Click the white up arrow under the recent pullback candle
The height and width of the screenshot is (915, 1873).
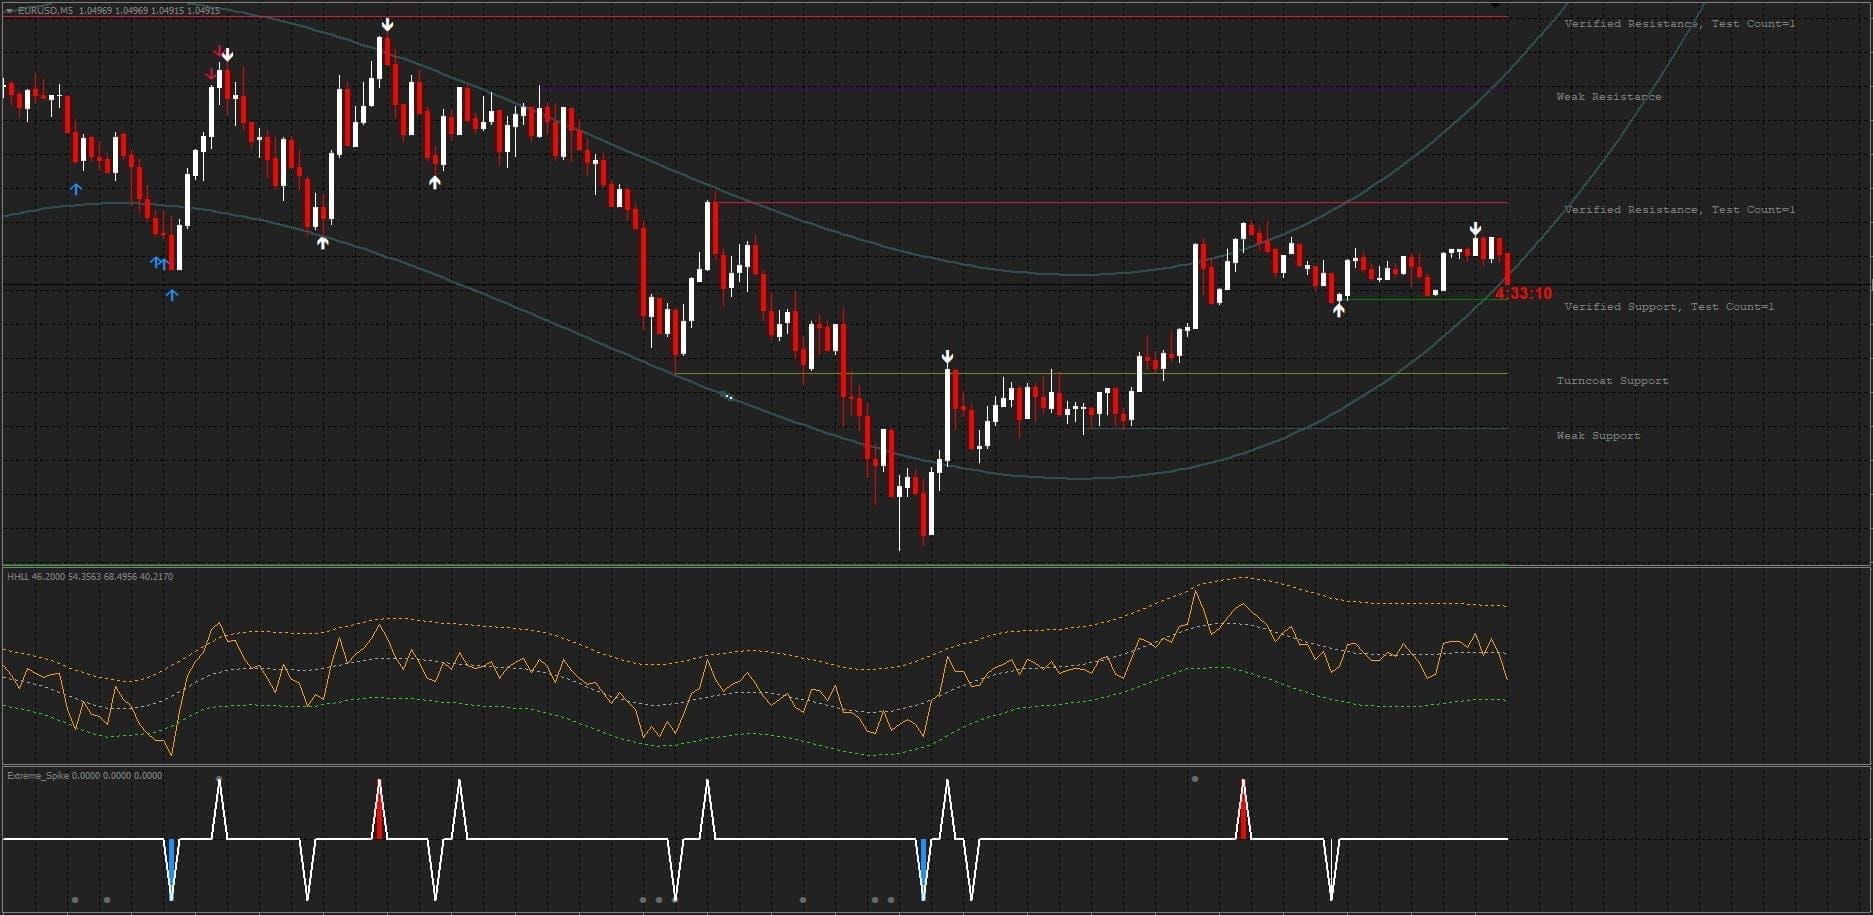pyautogui.click(x=1339, y=310)
